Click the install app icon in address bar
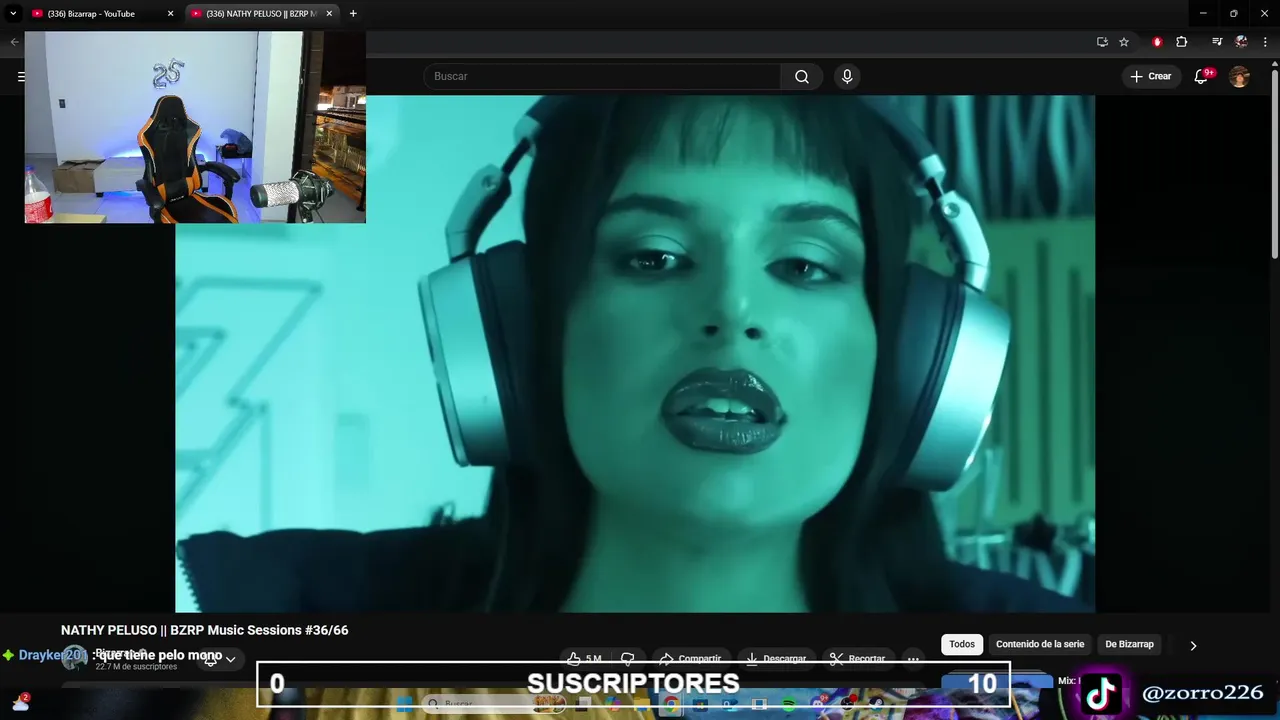 1102,42
